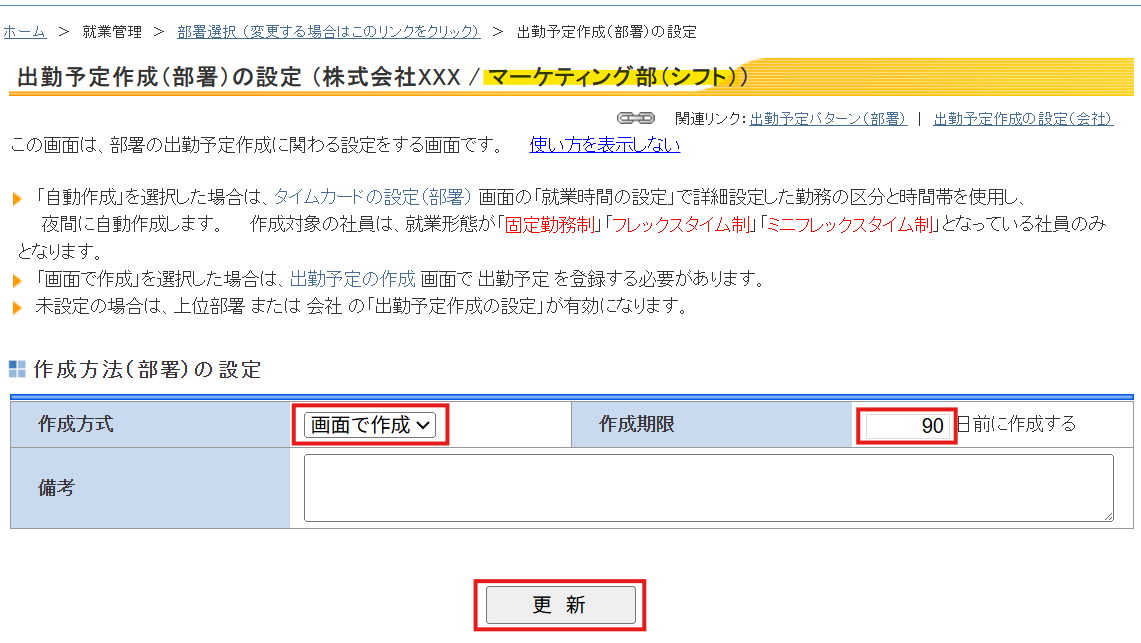The height and width of the screenshot is (643, 1141).
Task: Click the red フレックスタイム制 link
Action: click(x=681, y=225)
